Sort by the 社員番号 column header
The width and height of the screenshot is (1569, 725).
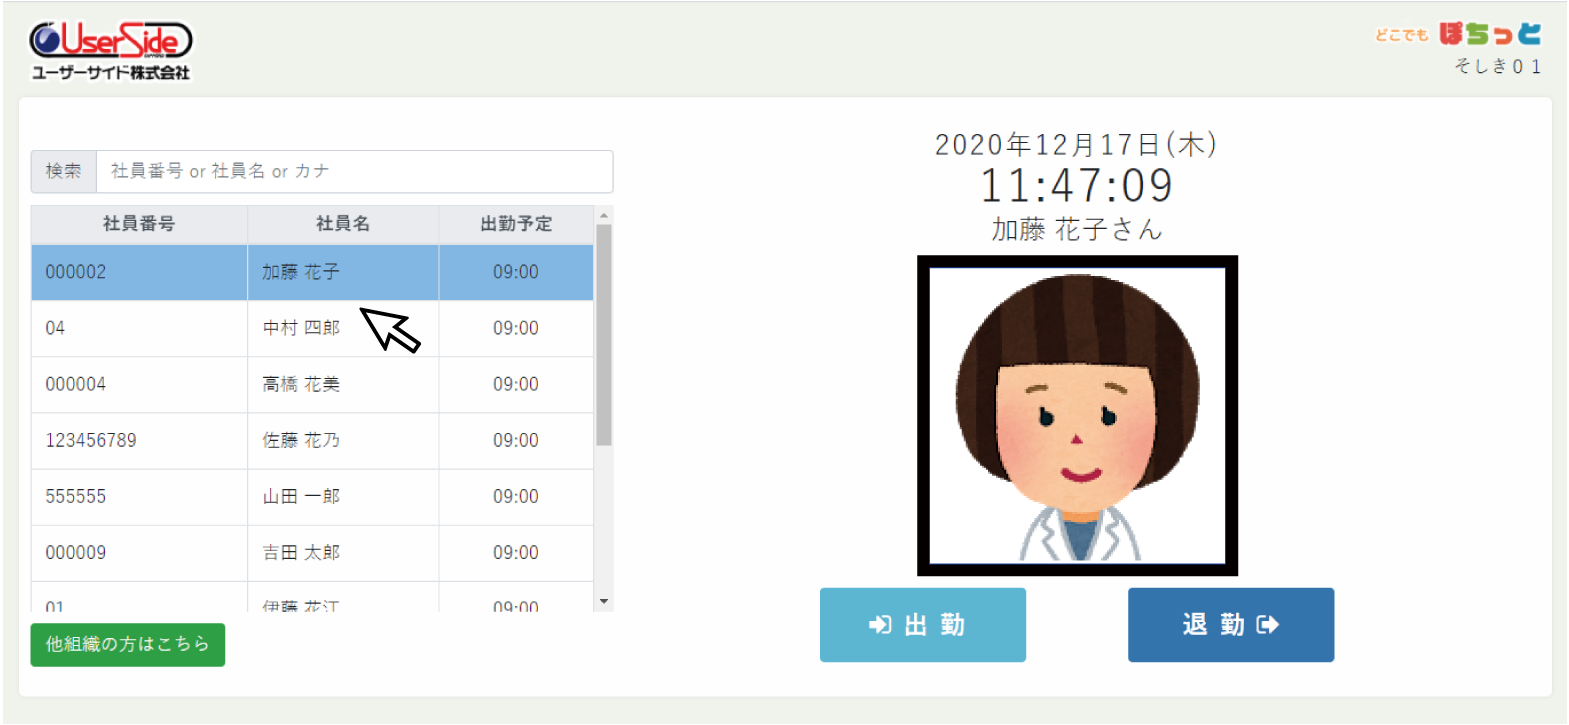pyautogui.click(x=139, y=224)
